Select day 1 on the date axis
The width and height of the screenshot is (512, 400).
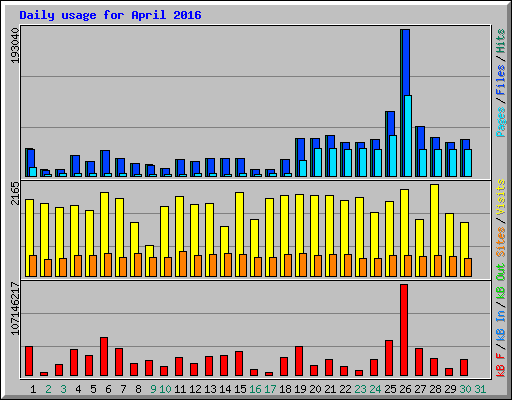tap(33, 389)
